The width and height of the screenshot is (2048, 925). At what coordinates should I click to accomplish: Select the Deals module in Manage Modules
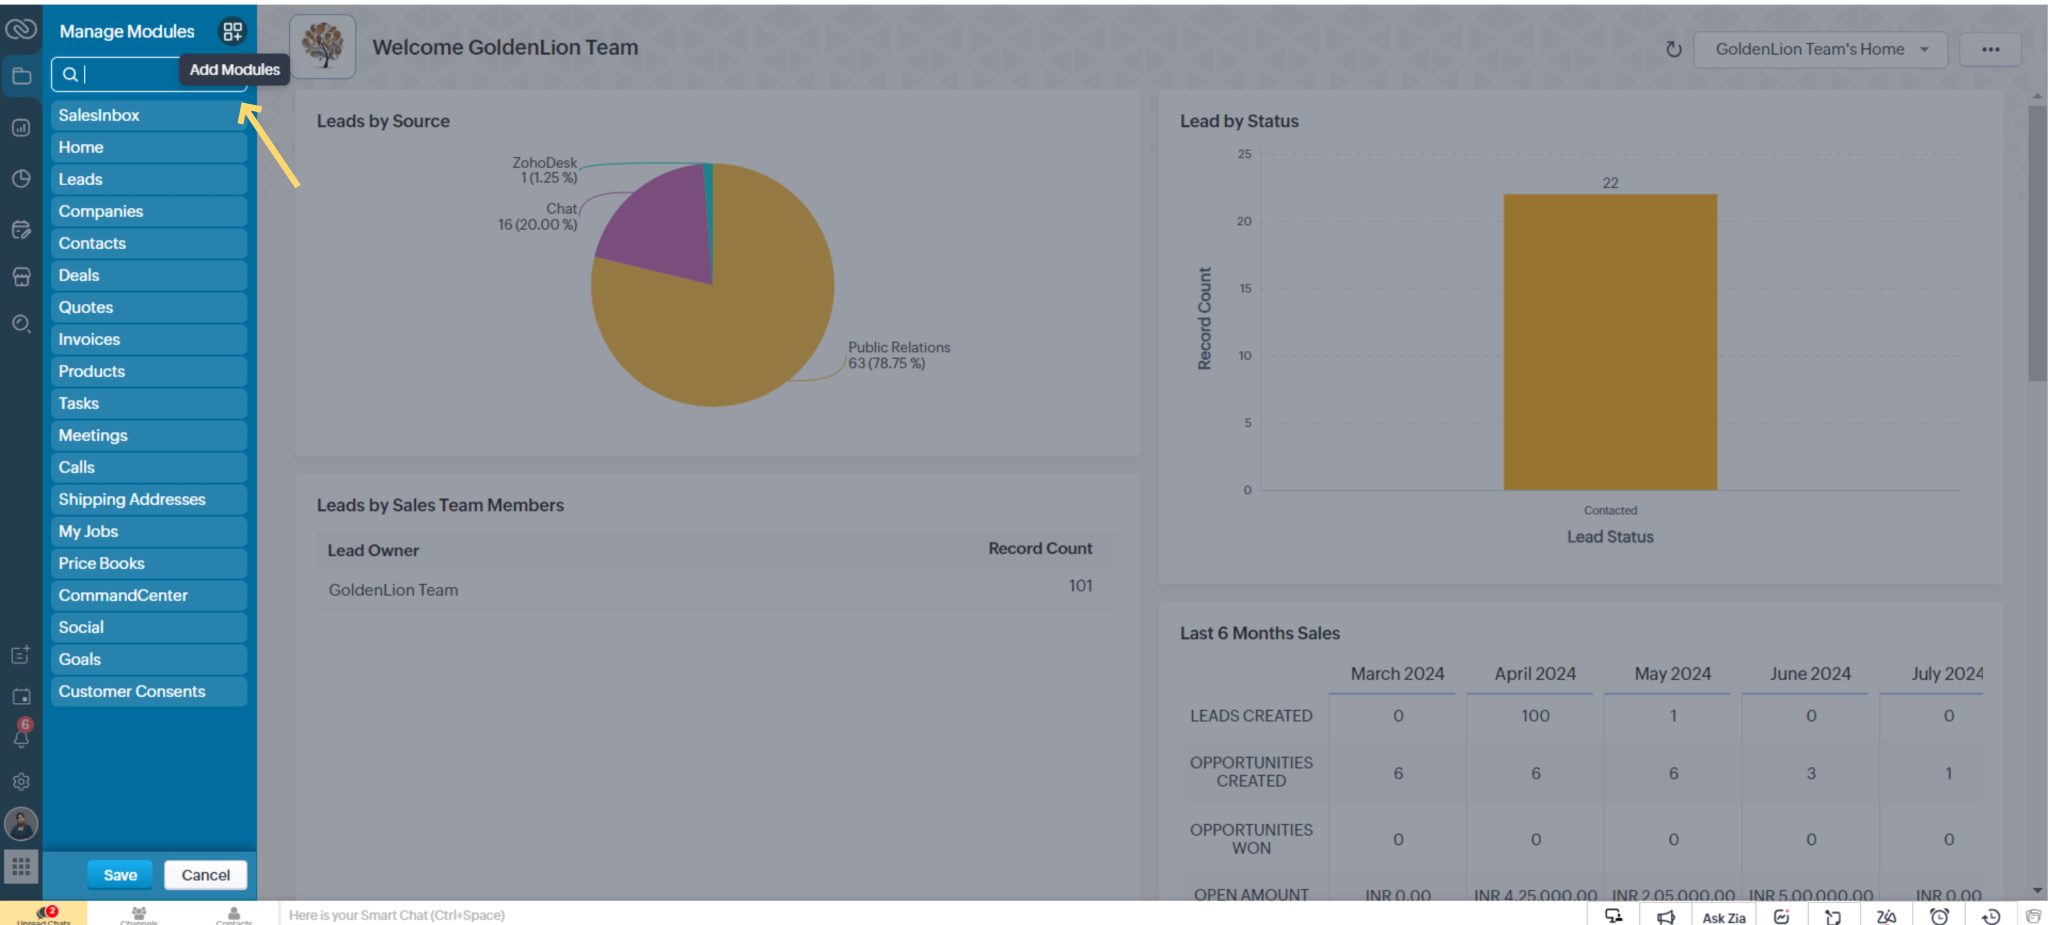(x=148, y=275)
